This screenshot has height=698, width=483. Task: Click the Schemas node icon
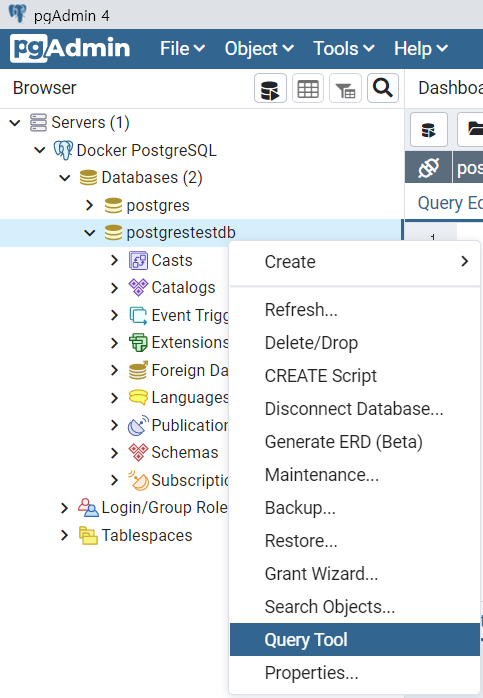138,452
